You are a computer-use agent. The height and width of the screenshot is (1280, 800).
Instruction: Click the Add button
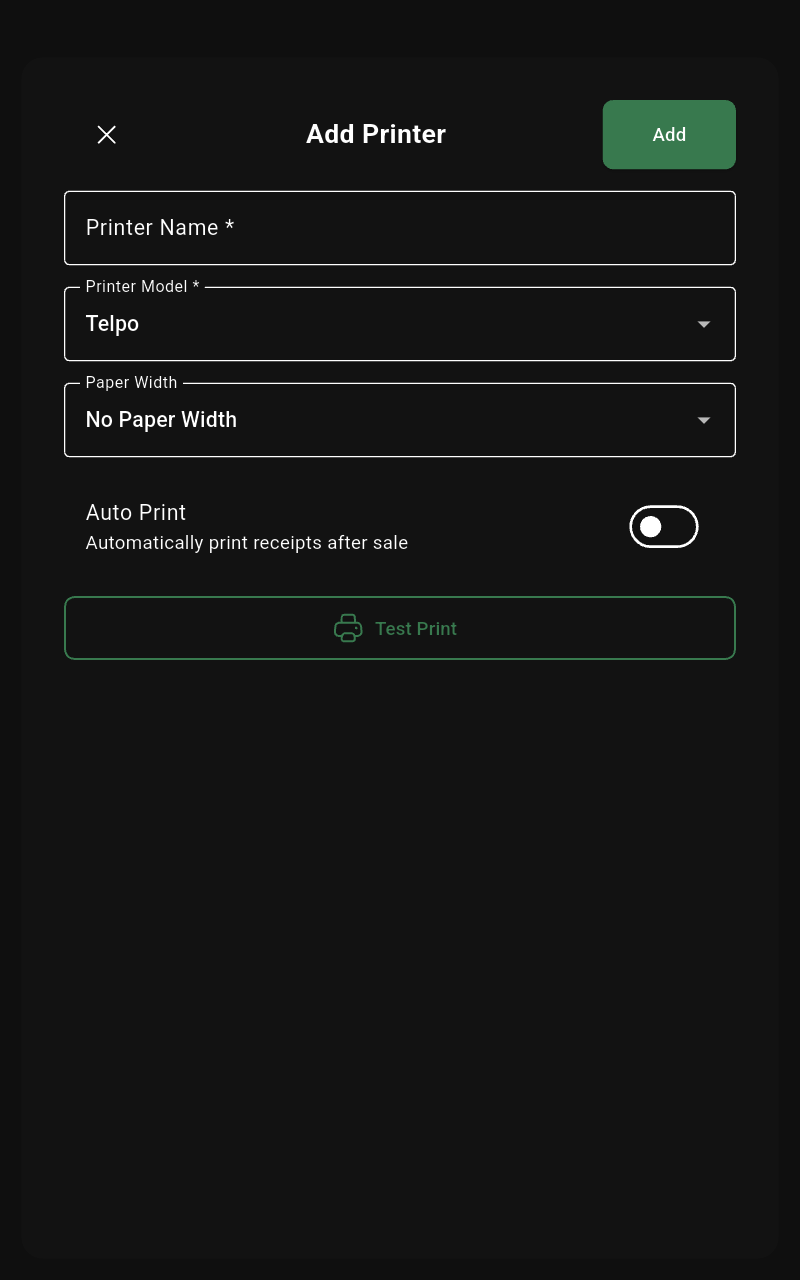(x=669, y=134)
